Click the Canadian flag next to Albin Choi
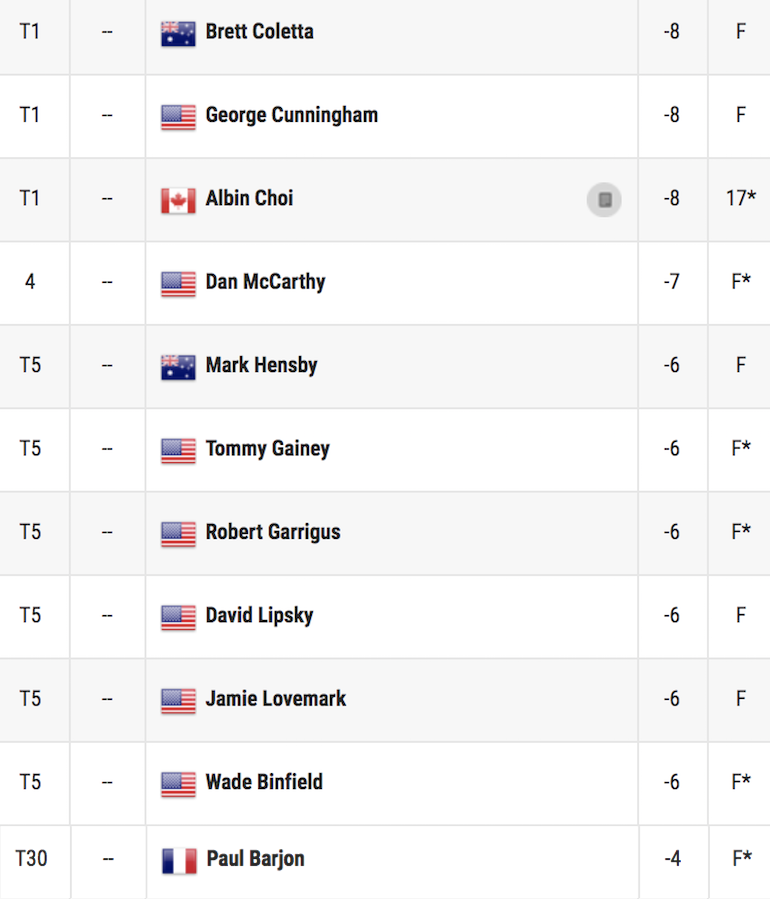 point(178,200)
